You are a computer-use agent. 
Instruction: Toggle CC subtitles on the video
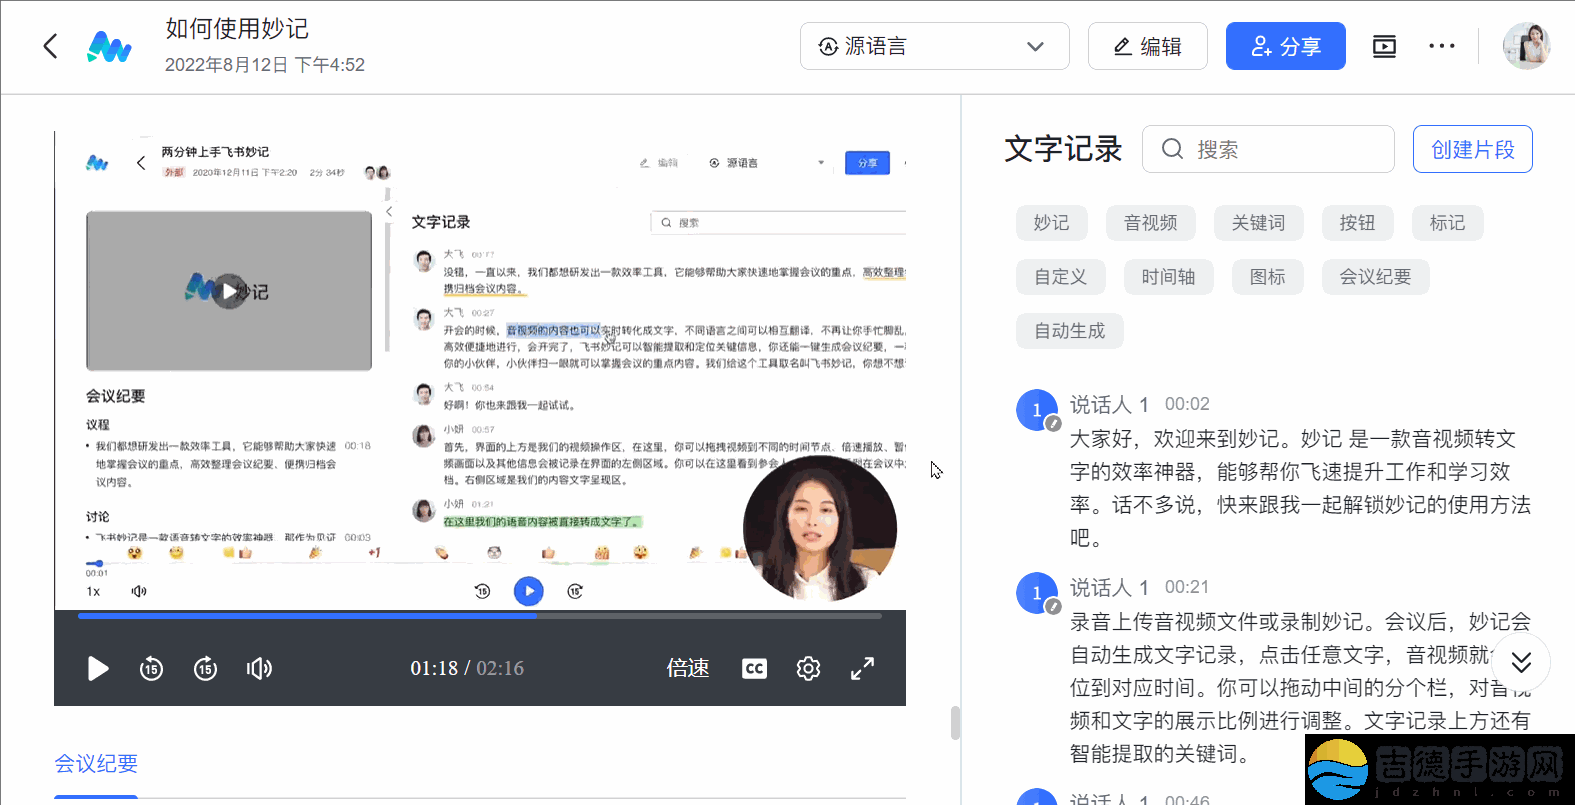click(754, 668)
